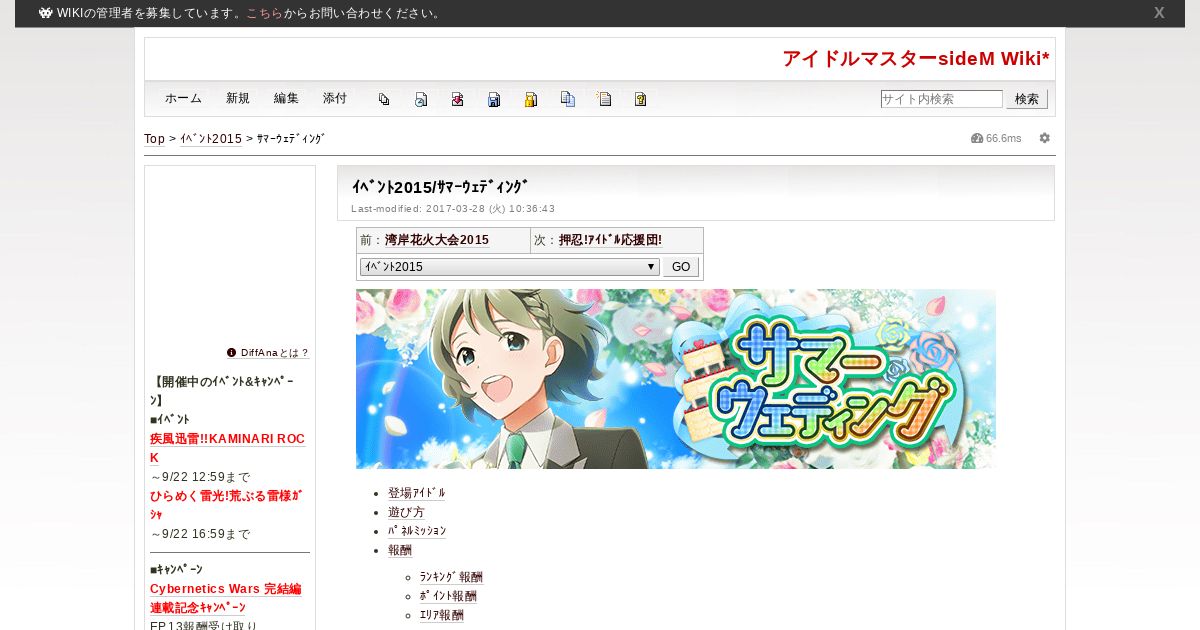Go to next event 押忍!ｱｲﾄﾞﾙ応援団!

[x=610, y=240]
